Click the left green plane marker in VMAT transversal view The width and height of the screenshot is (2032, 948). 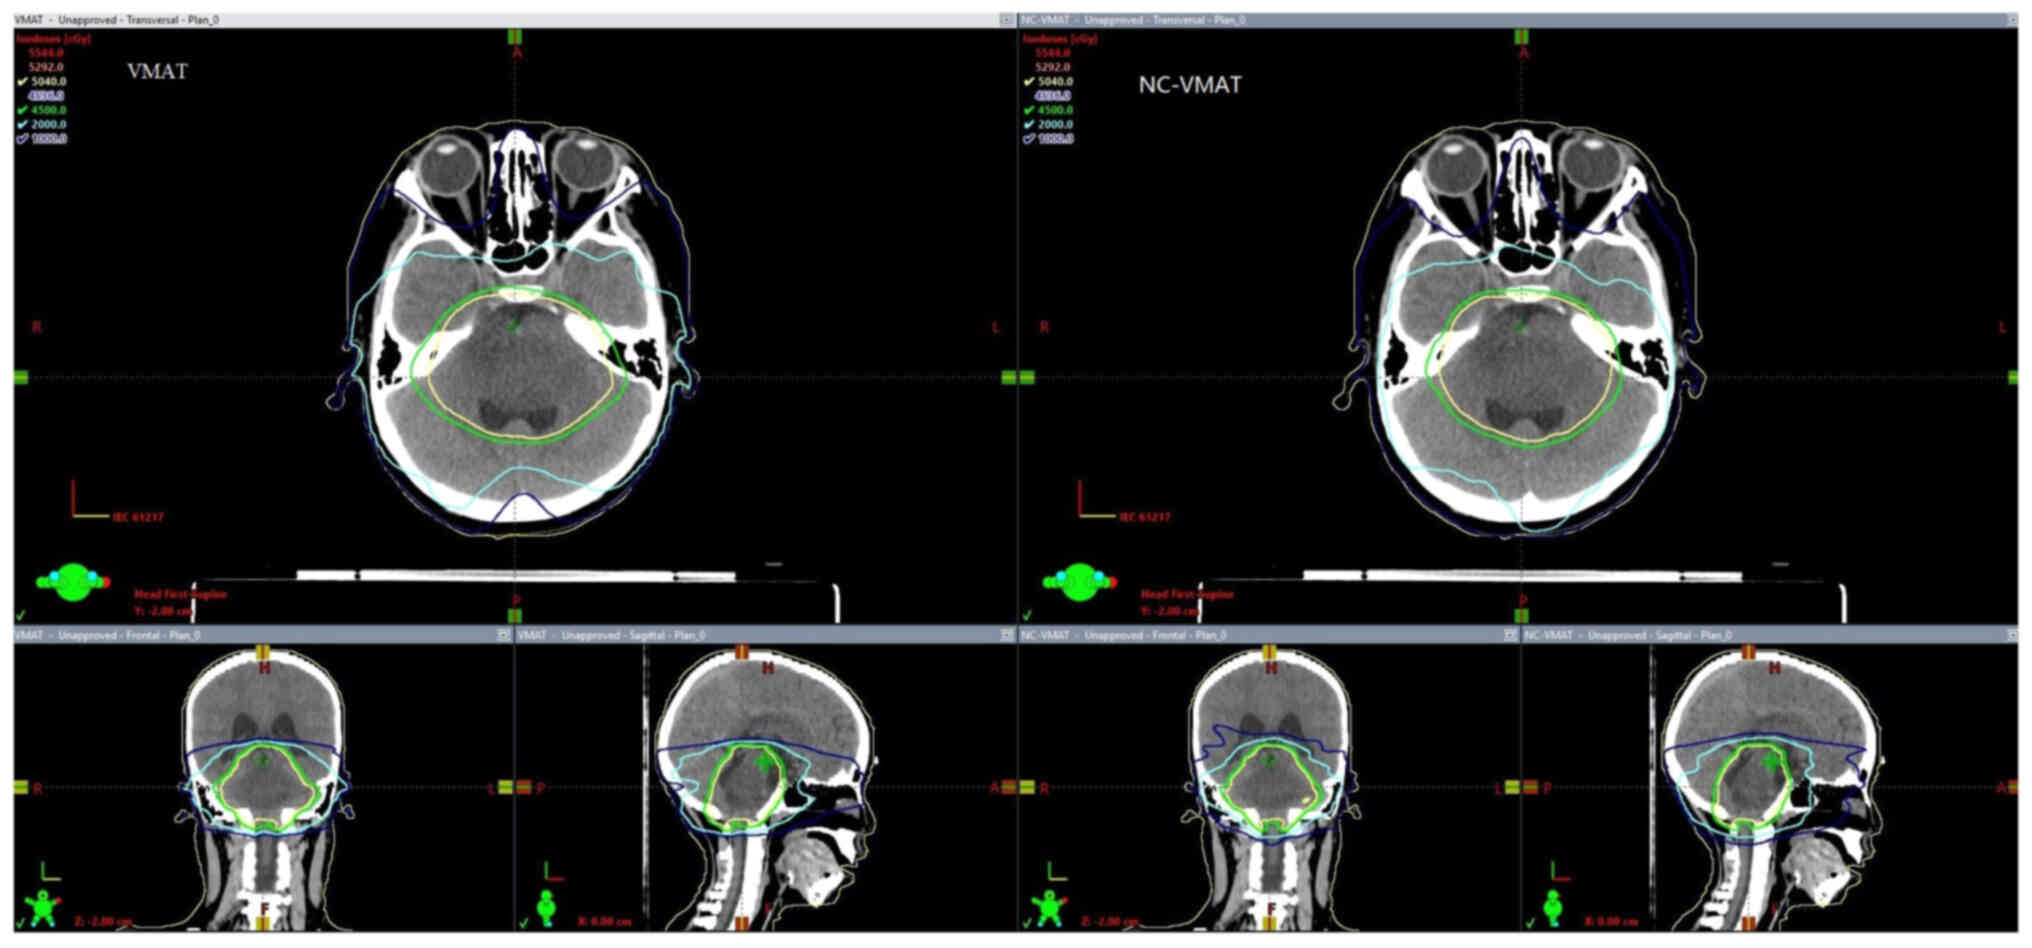pos(21,377)
